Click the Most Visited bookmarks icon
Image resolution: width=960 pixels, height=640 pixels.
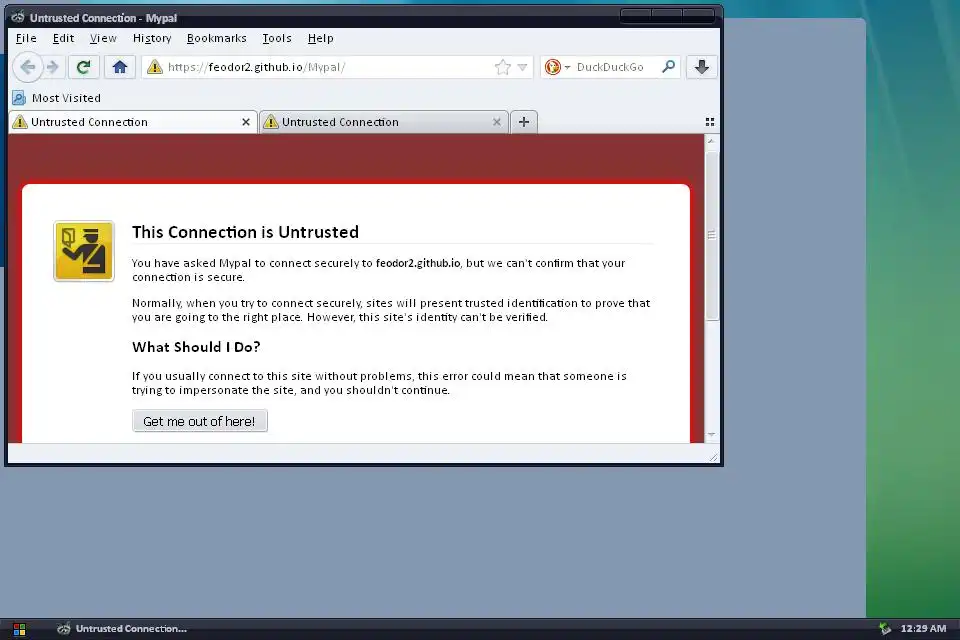(19, 98)
